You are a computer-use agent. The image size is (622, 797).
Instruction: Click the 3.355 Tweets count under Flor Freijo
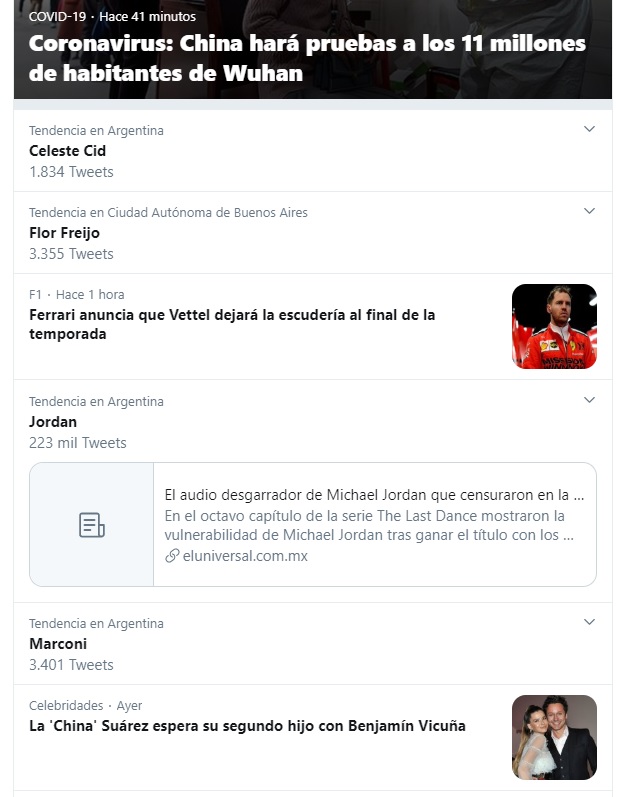[x=71, y=254]
